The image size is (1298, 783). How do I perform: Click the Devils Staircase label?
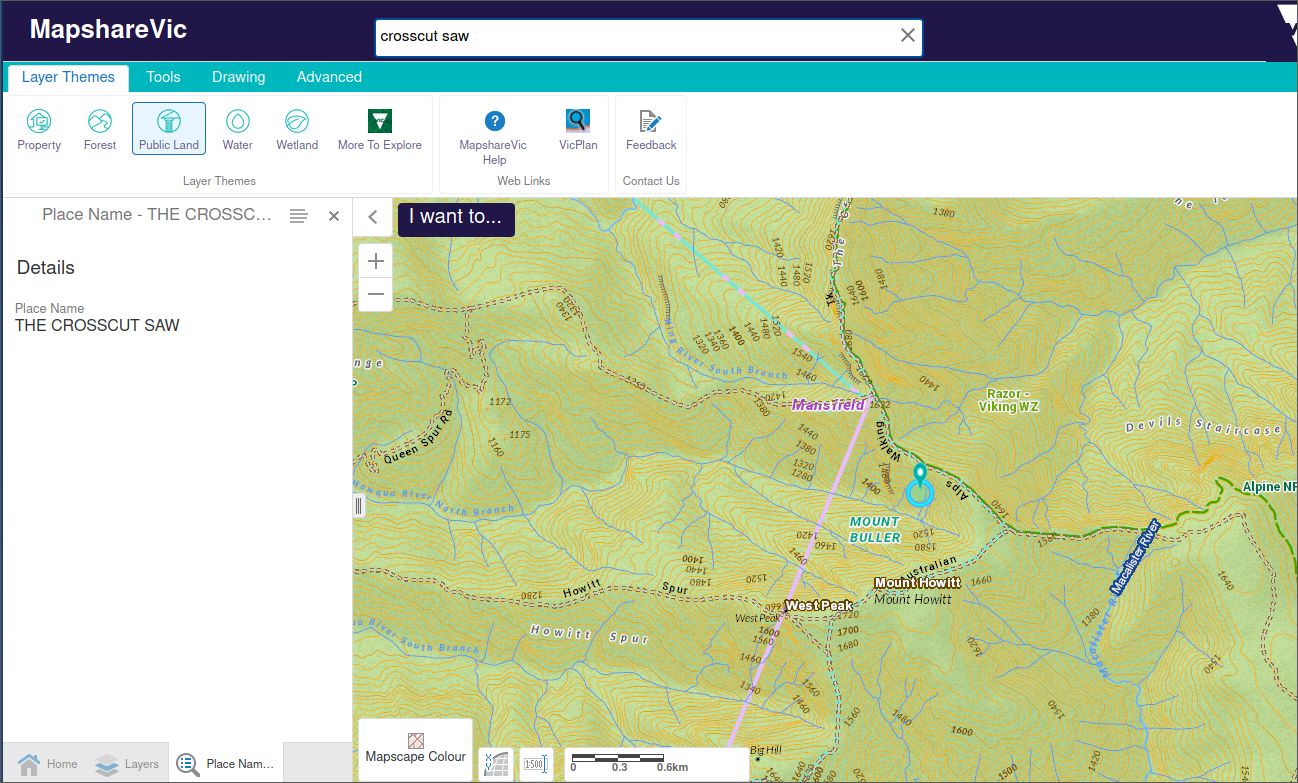point(1203,425)
